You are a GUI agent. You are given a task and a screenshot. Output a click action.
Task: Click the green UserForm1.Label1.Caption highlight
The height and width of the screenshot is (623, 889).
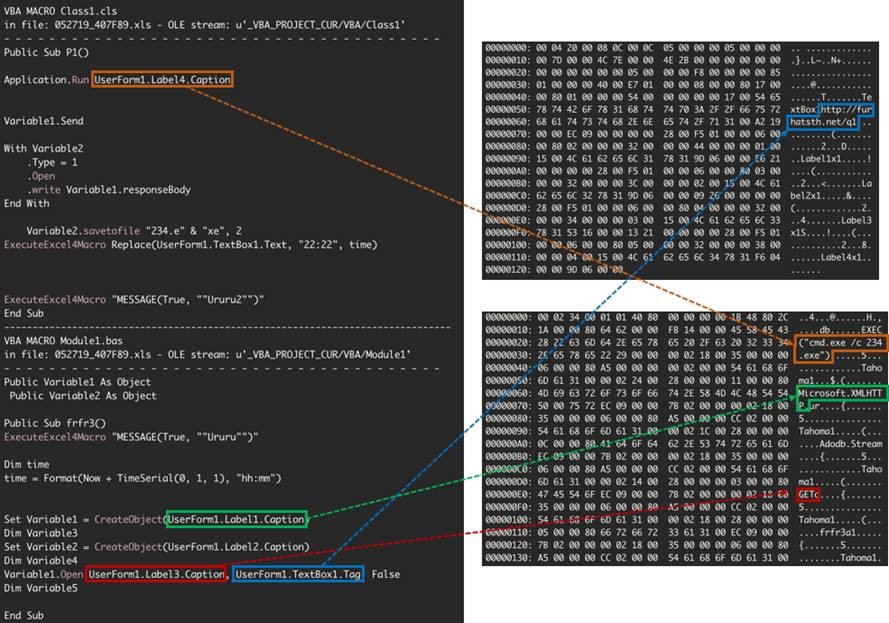pos(235,520)
